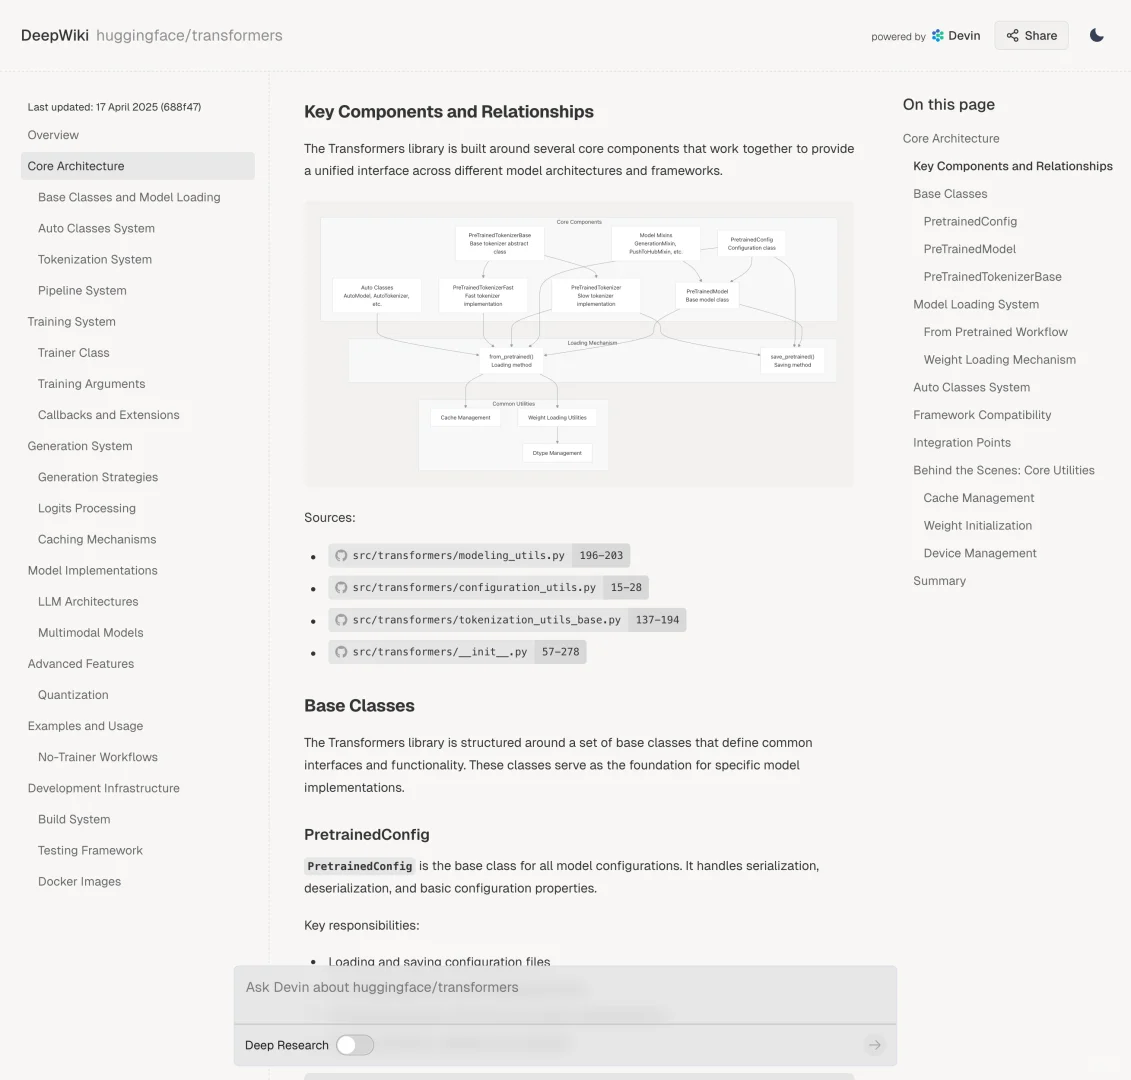This screenshot has height=1080, width=1131.
Task: Click the arrow icon to submit a question
Action: click(874, 1044)
